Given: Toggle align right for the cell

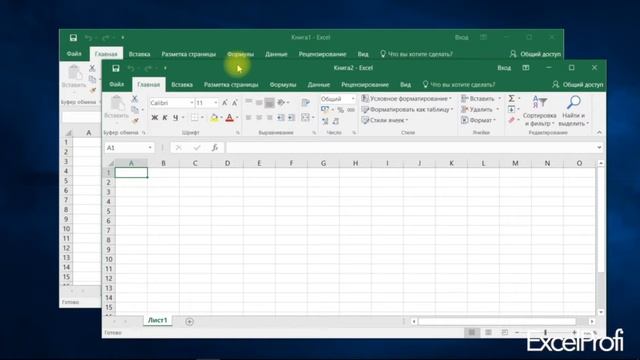Looking at the screenshot, I should click(269, 118).
